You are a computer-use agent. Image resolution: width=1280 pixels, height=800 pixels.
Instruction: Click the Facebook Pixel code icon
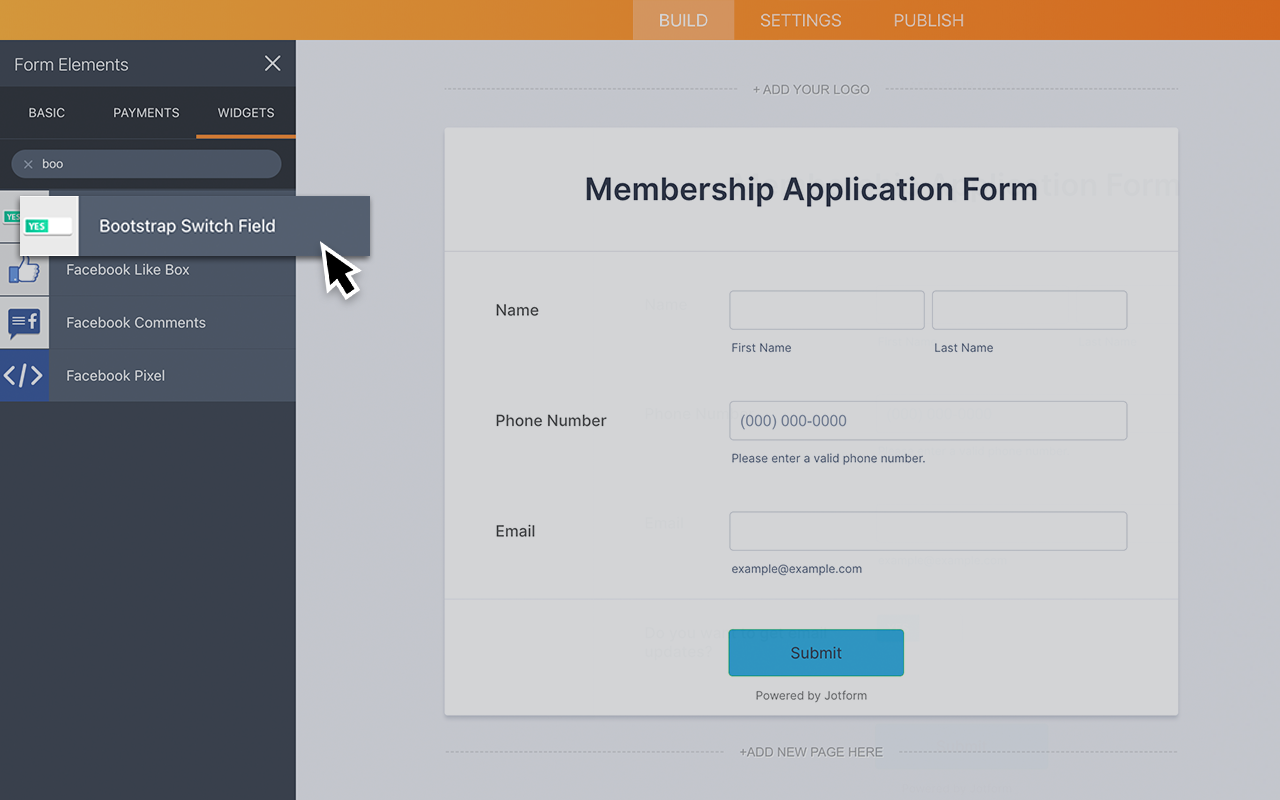tap(24, 375)
